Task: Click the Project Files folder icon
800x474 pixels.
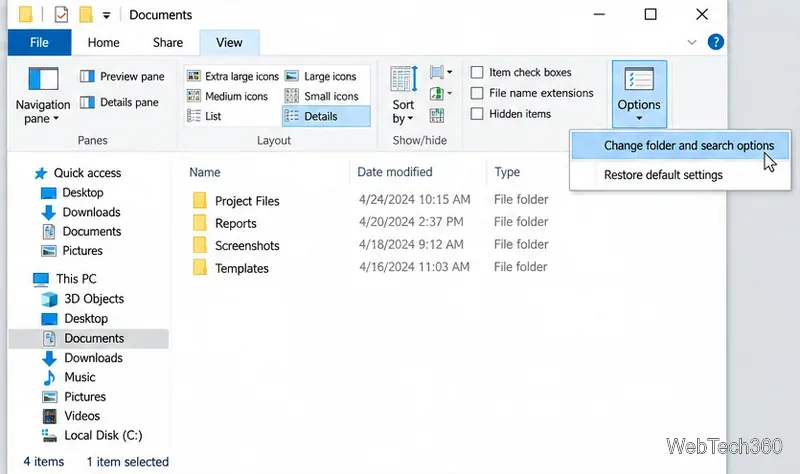Action: tap(200, 201)
